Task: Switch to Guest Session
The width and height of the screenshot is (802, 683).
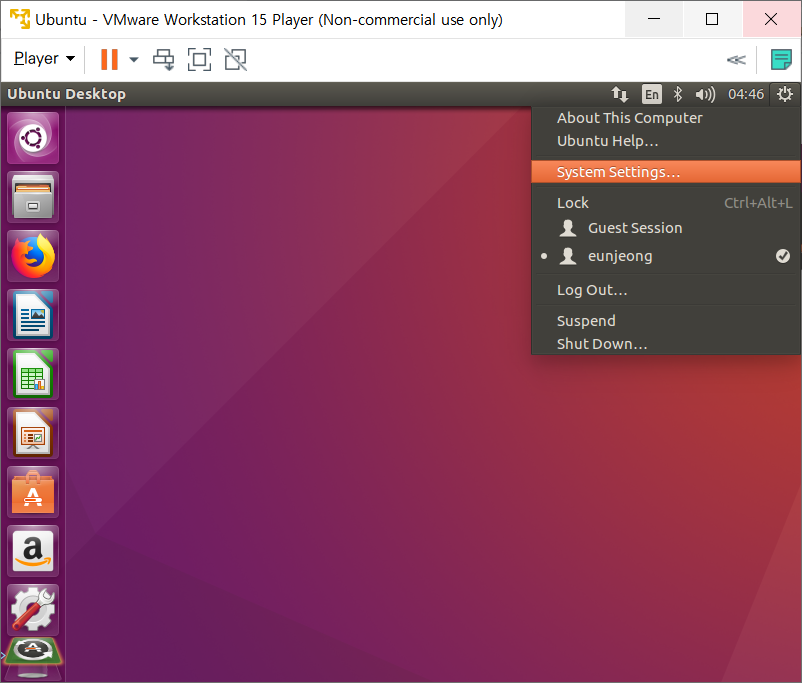Action: 666,228
